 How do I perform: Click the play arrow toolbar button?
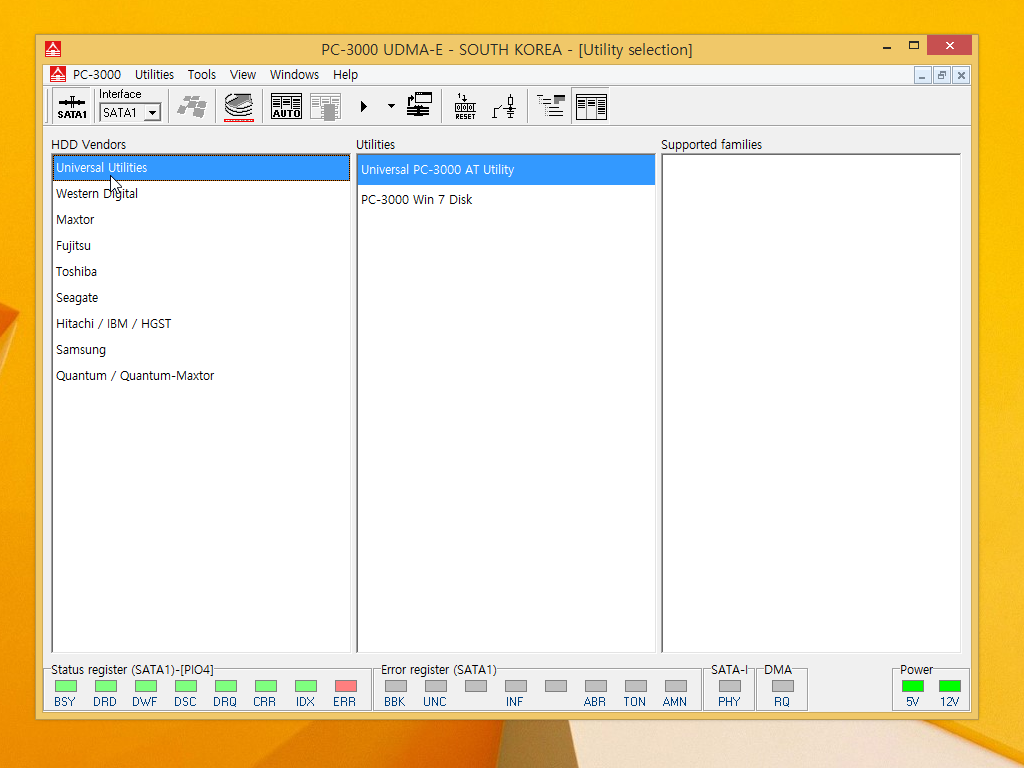364,106
